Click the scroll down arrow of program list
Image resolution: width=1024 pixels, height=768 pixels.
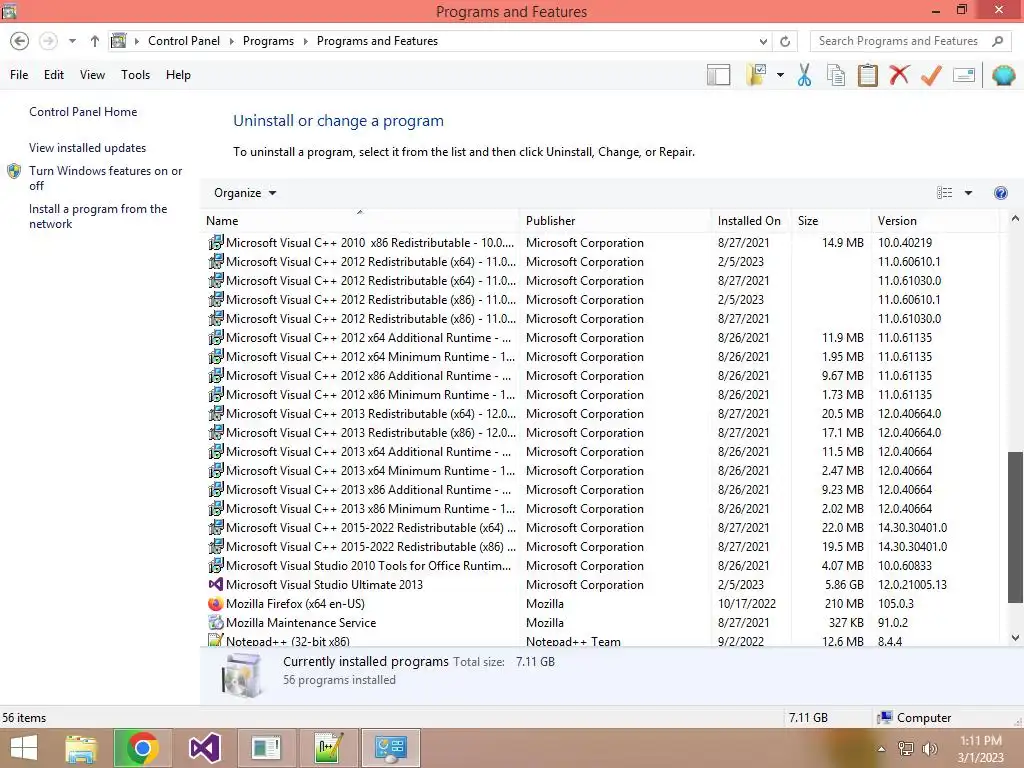(1015, 638)
